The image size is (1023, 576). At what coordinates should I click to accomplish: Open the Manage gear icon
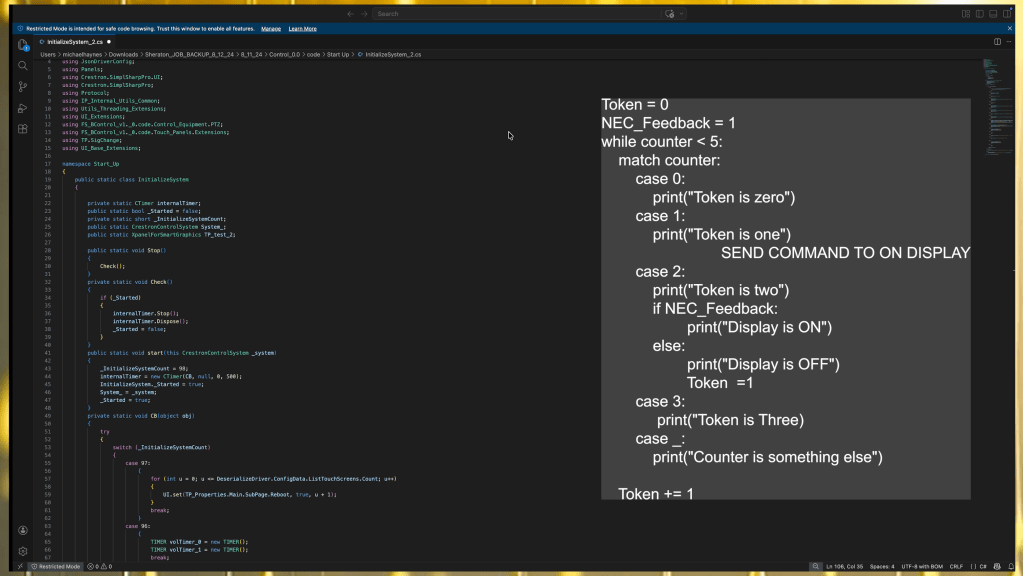23,551
